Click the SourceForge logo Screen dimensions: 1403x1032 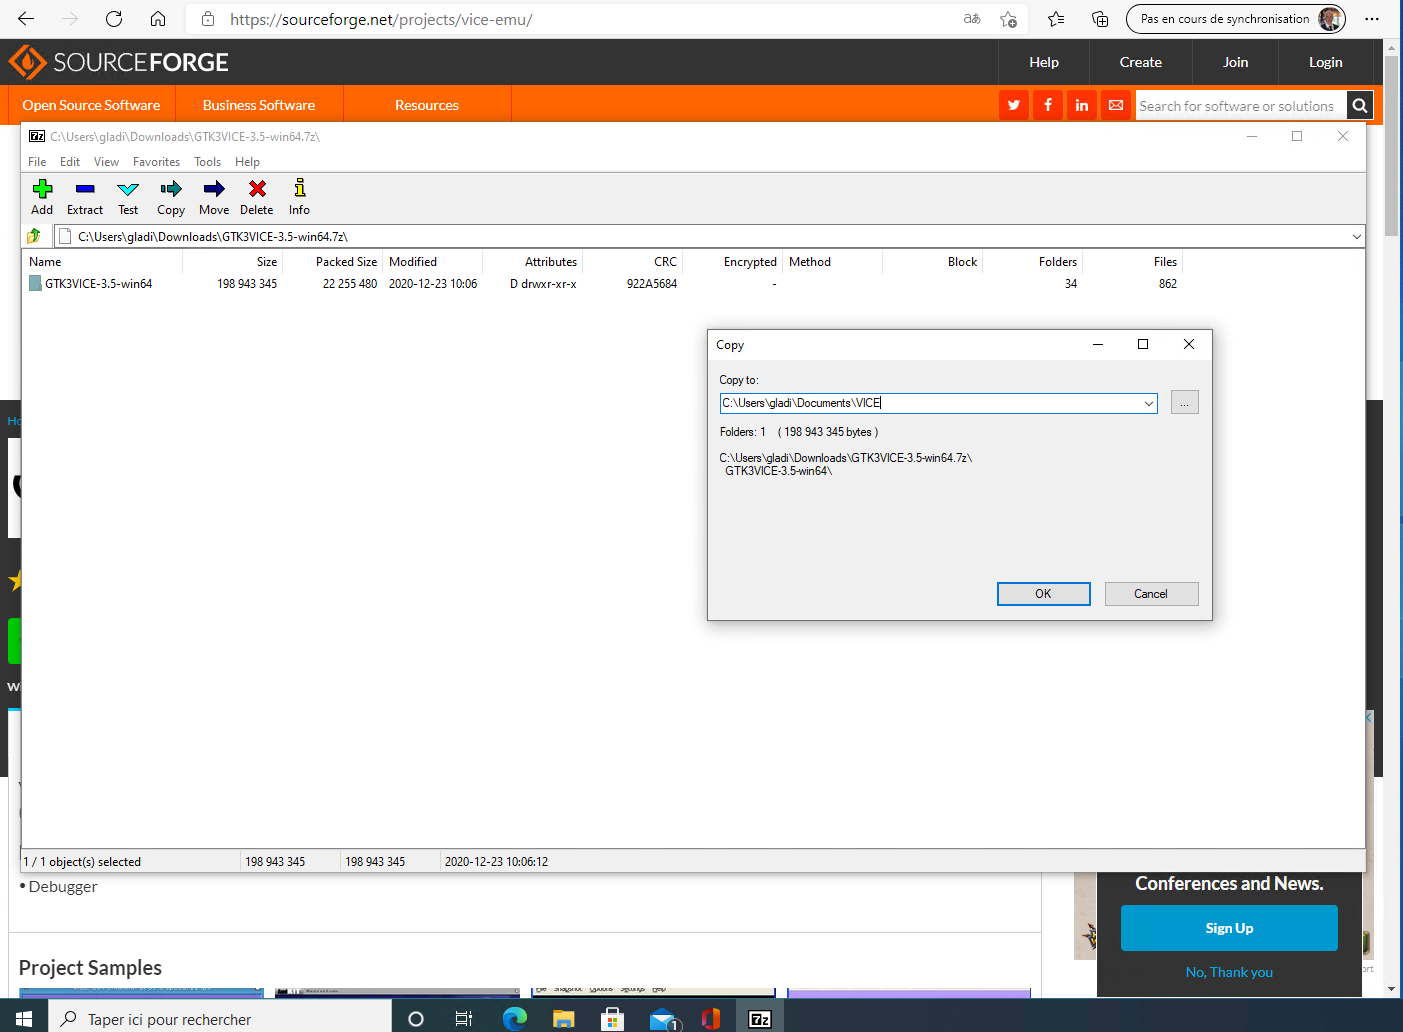119,62
